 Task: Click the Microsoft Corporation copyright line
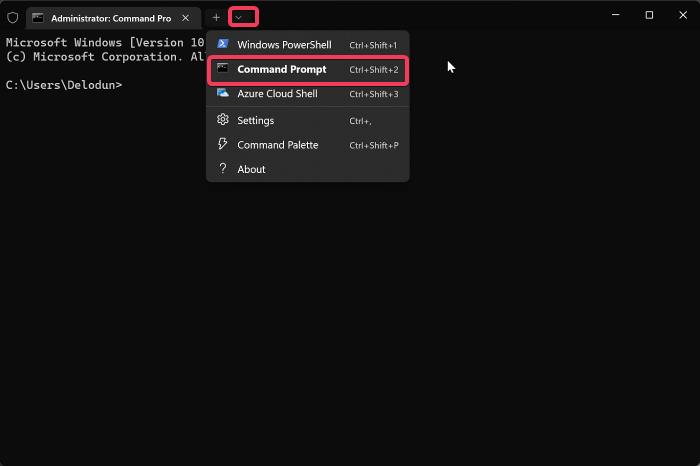105,57
